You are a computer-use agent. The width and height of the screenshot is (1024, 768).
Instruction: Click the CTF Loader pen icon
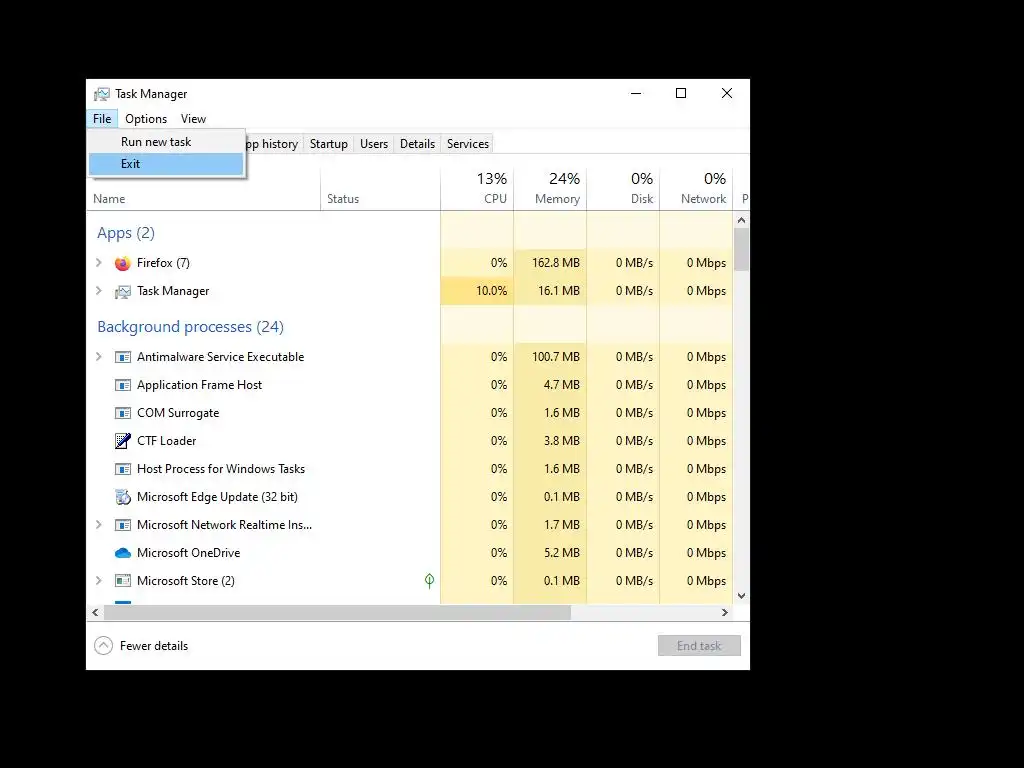[x=122, y=441]
